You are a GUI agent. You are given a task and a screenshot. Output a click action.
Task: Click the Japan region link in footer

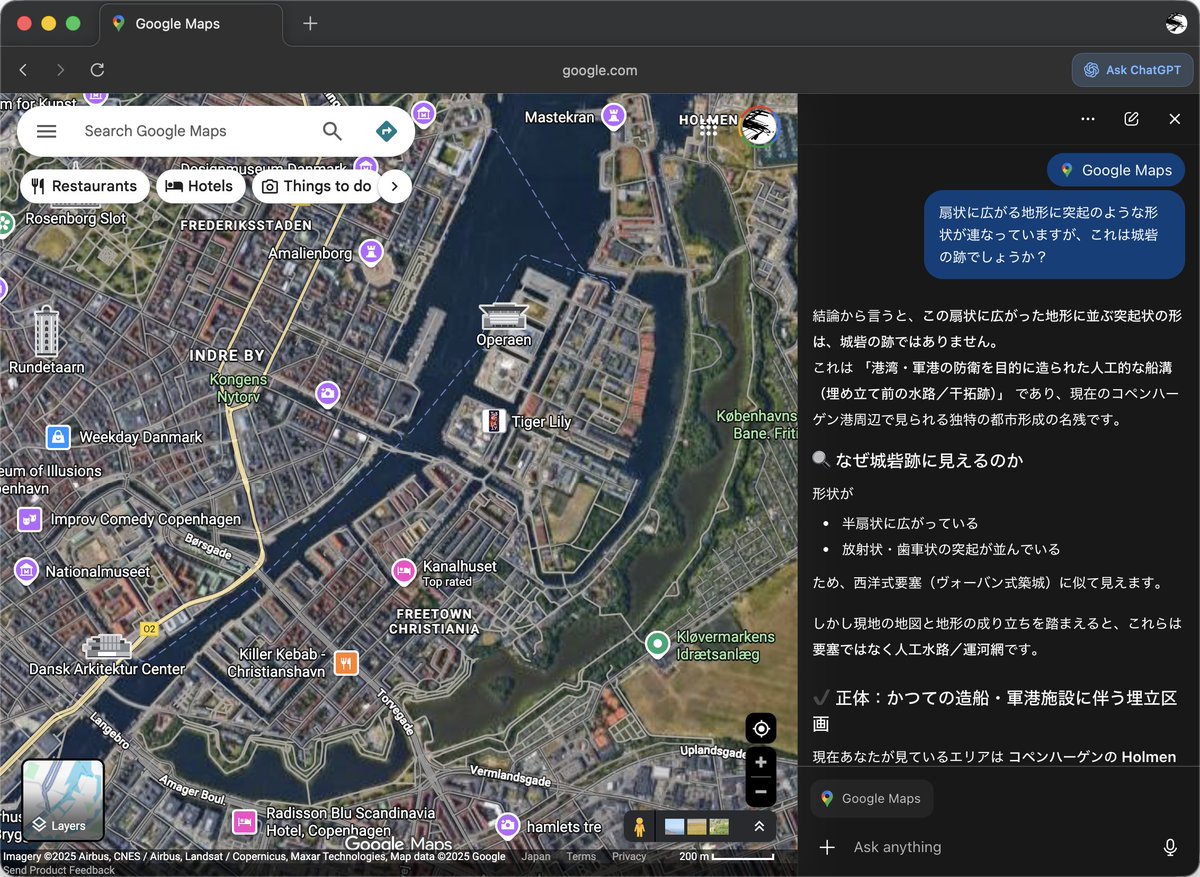(535, 856)
